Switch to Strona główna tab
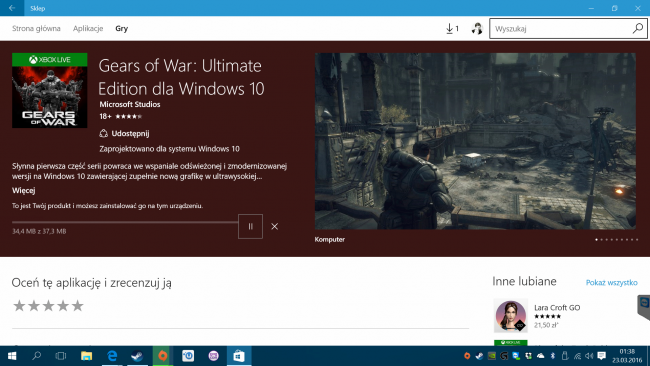The width and height of the screenshot is (650, 366). coord(36,29)
